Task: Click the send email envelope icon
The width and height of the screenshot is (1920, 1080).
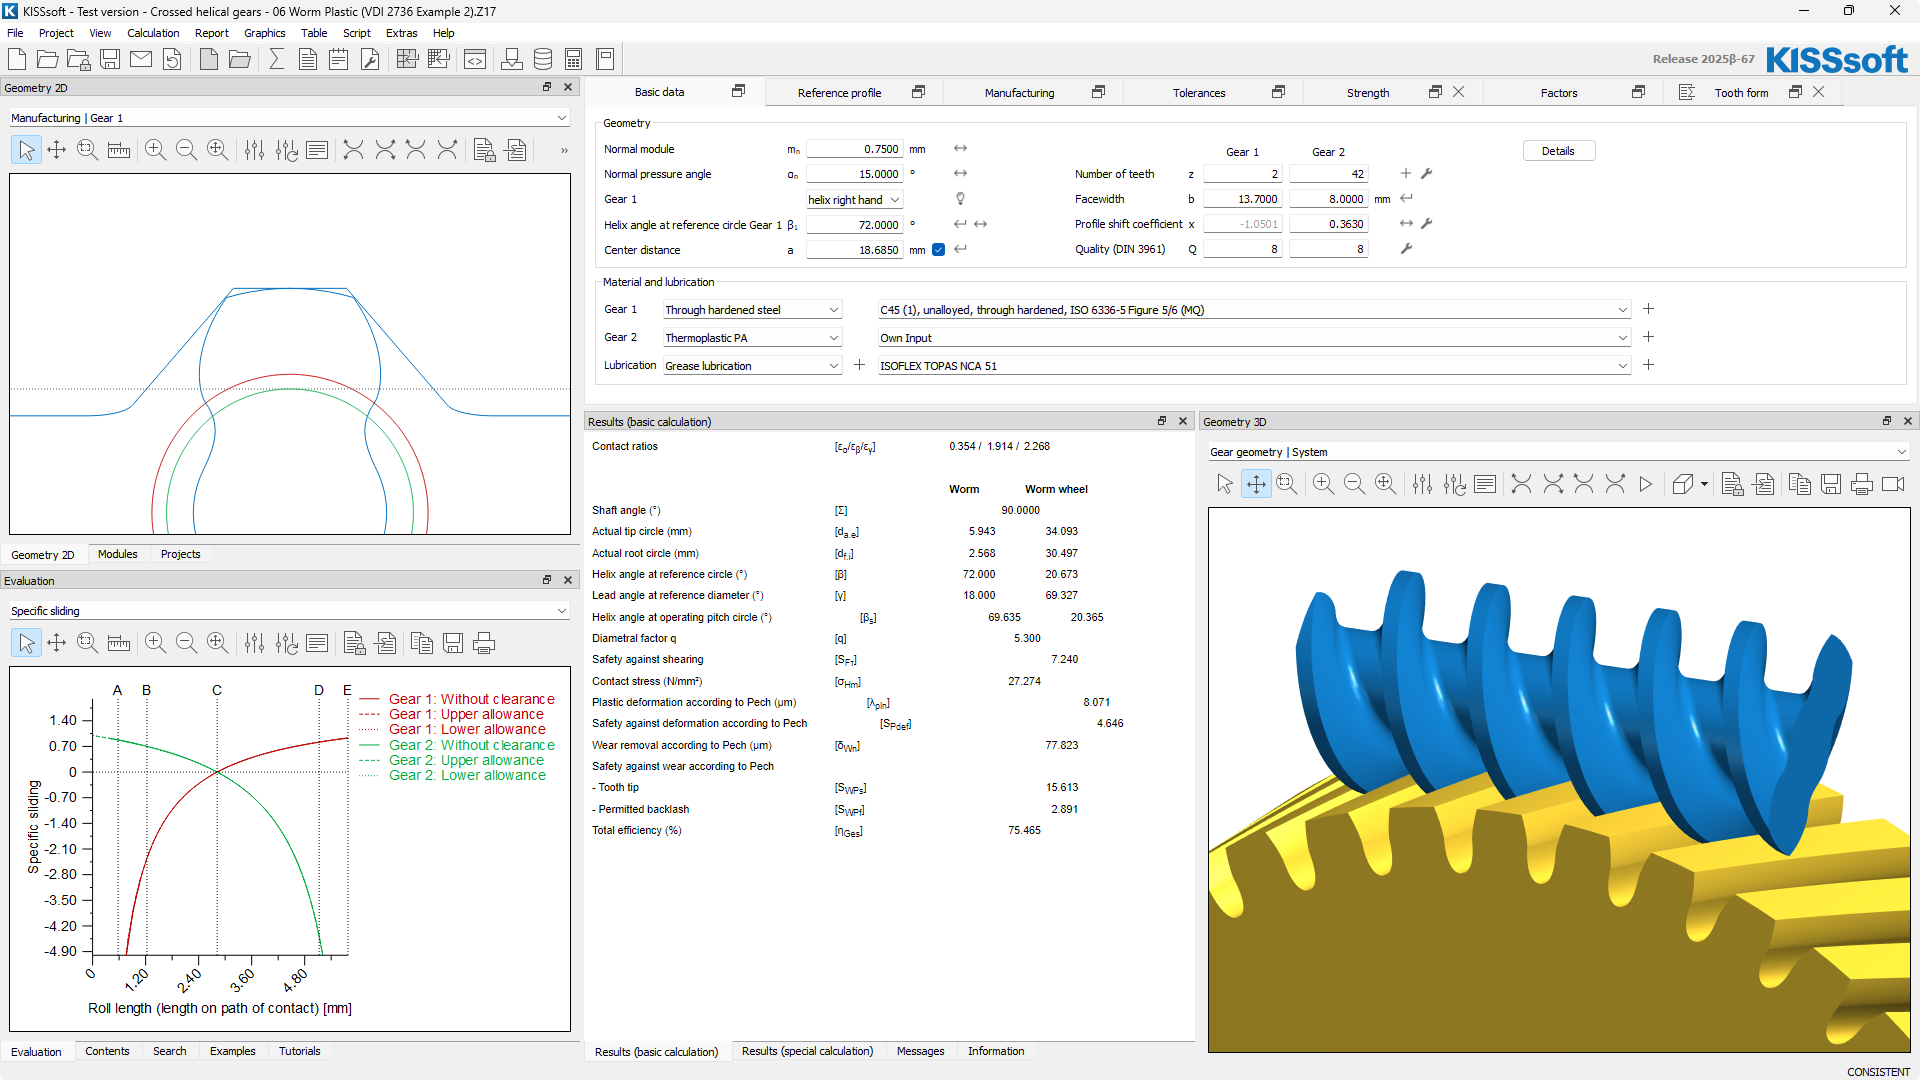Action: [141, 59]
